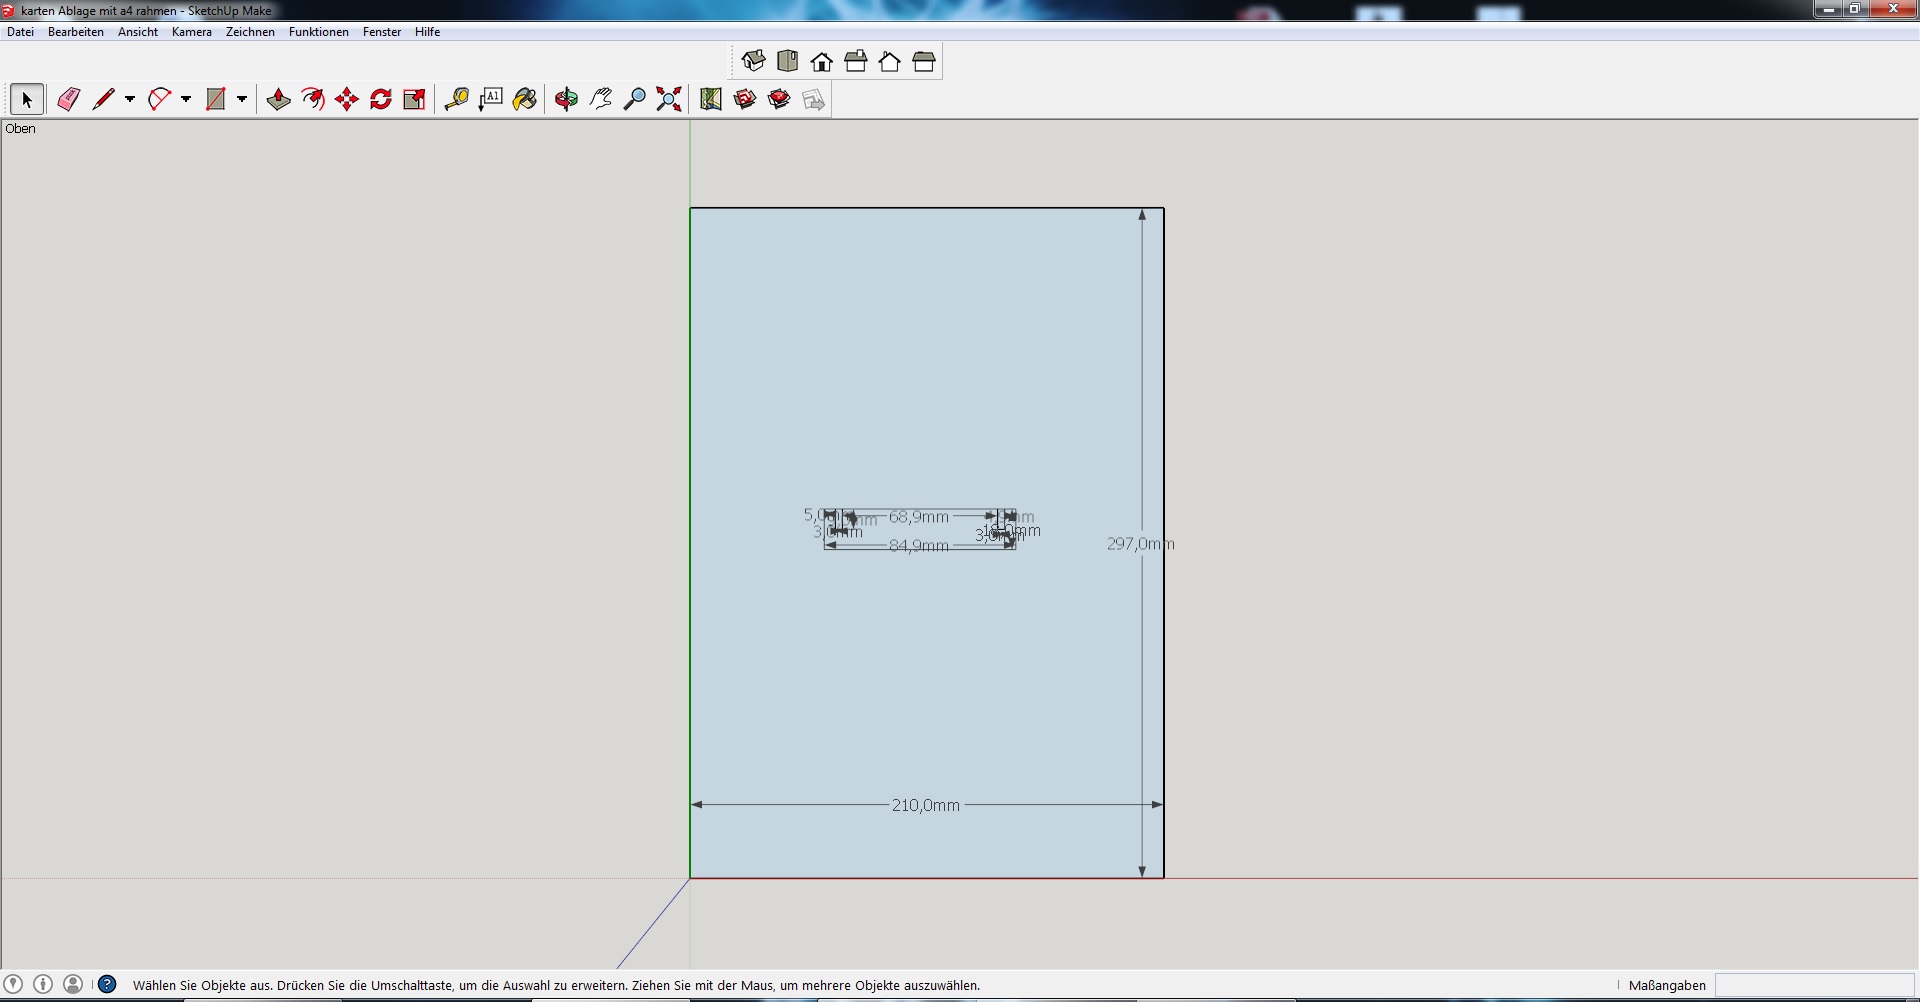Switch to Iso view icon
The height and width of the screenshot is (1002, 1920).
[753, 62]
